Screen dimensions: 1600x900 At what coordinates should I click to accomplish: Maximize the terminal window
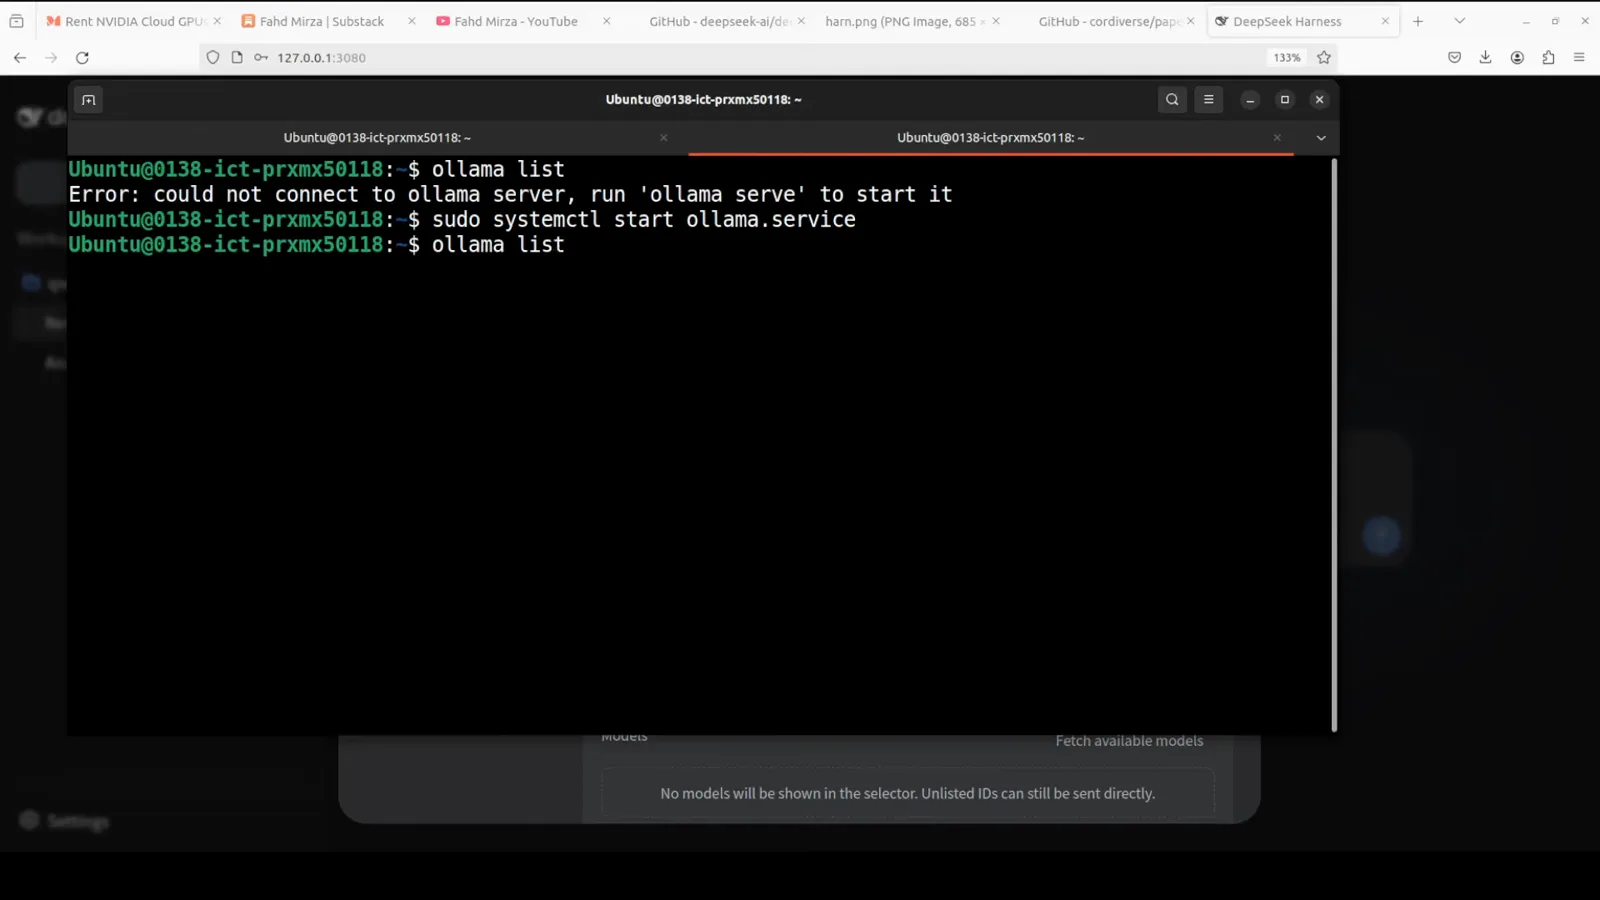pos(1285,100)
